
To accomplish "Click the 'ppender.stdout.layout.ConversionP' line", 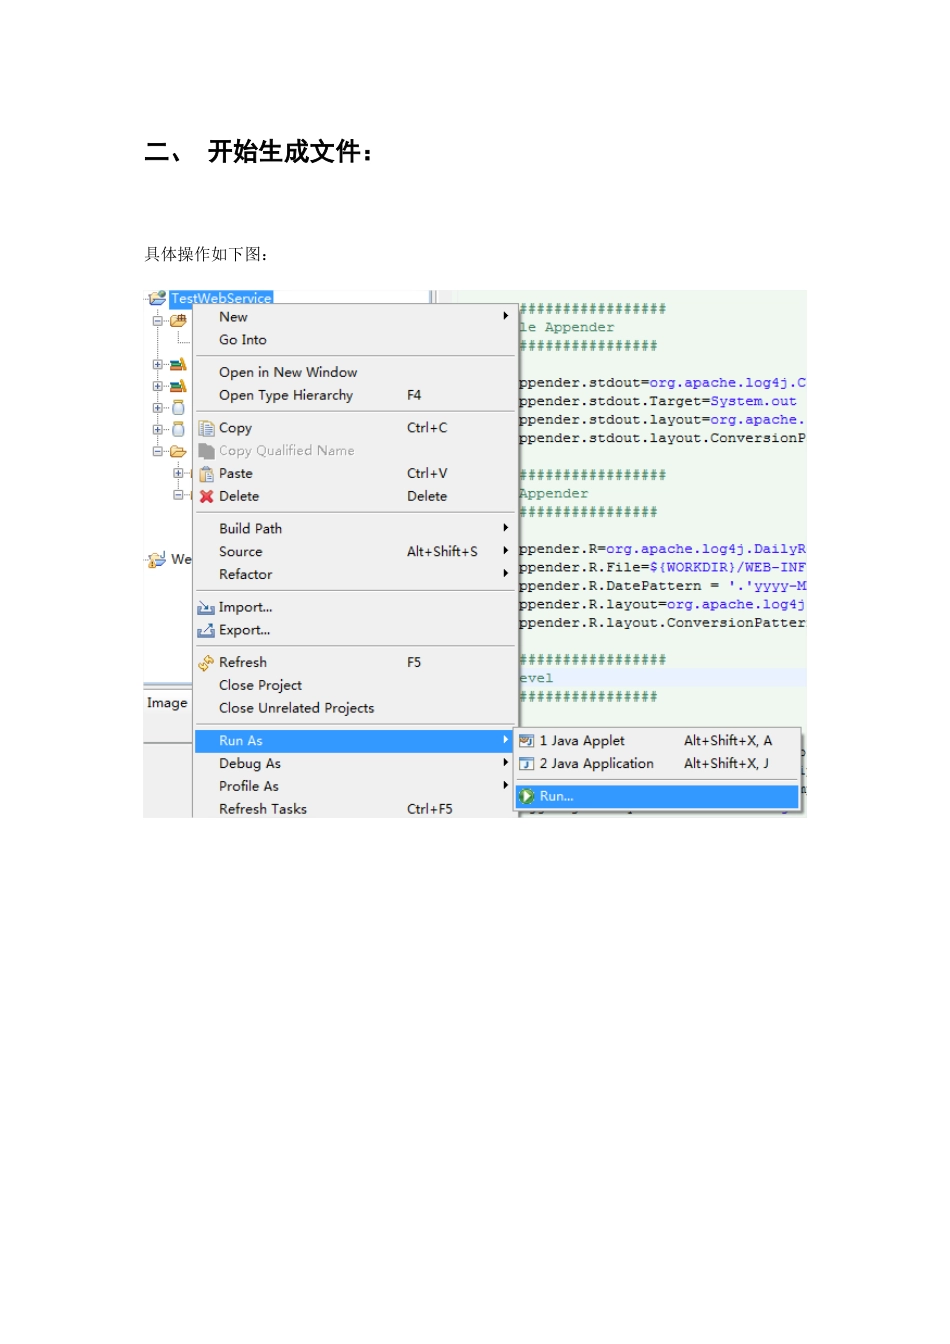I will click(x=662, y=438).
